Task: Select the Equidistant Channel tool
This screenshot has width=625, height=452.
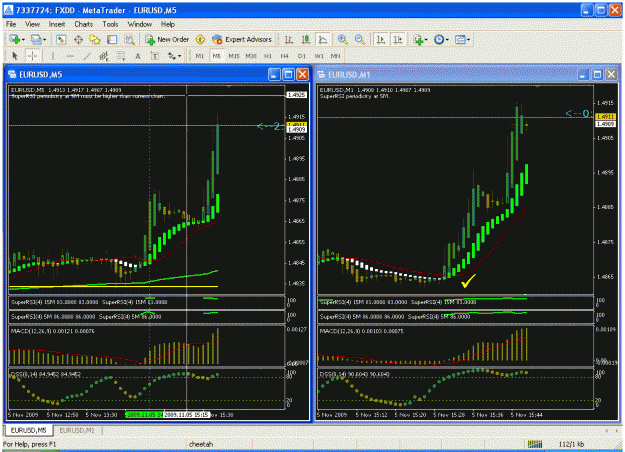Action: (x=104, y=56)
